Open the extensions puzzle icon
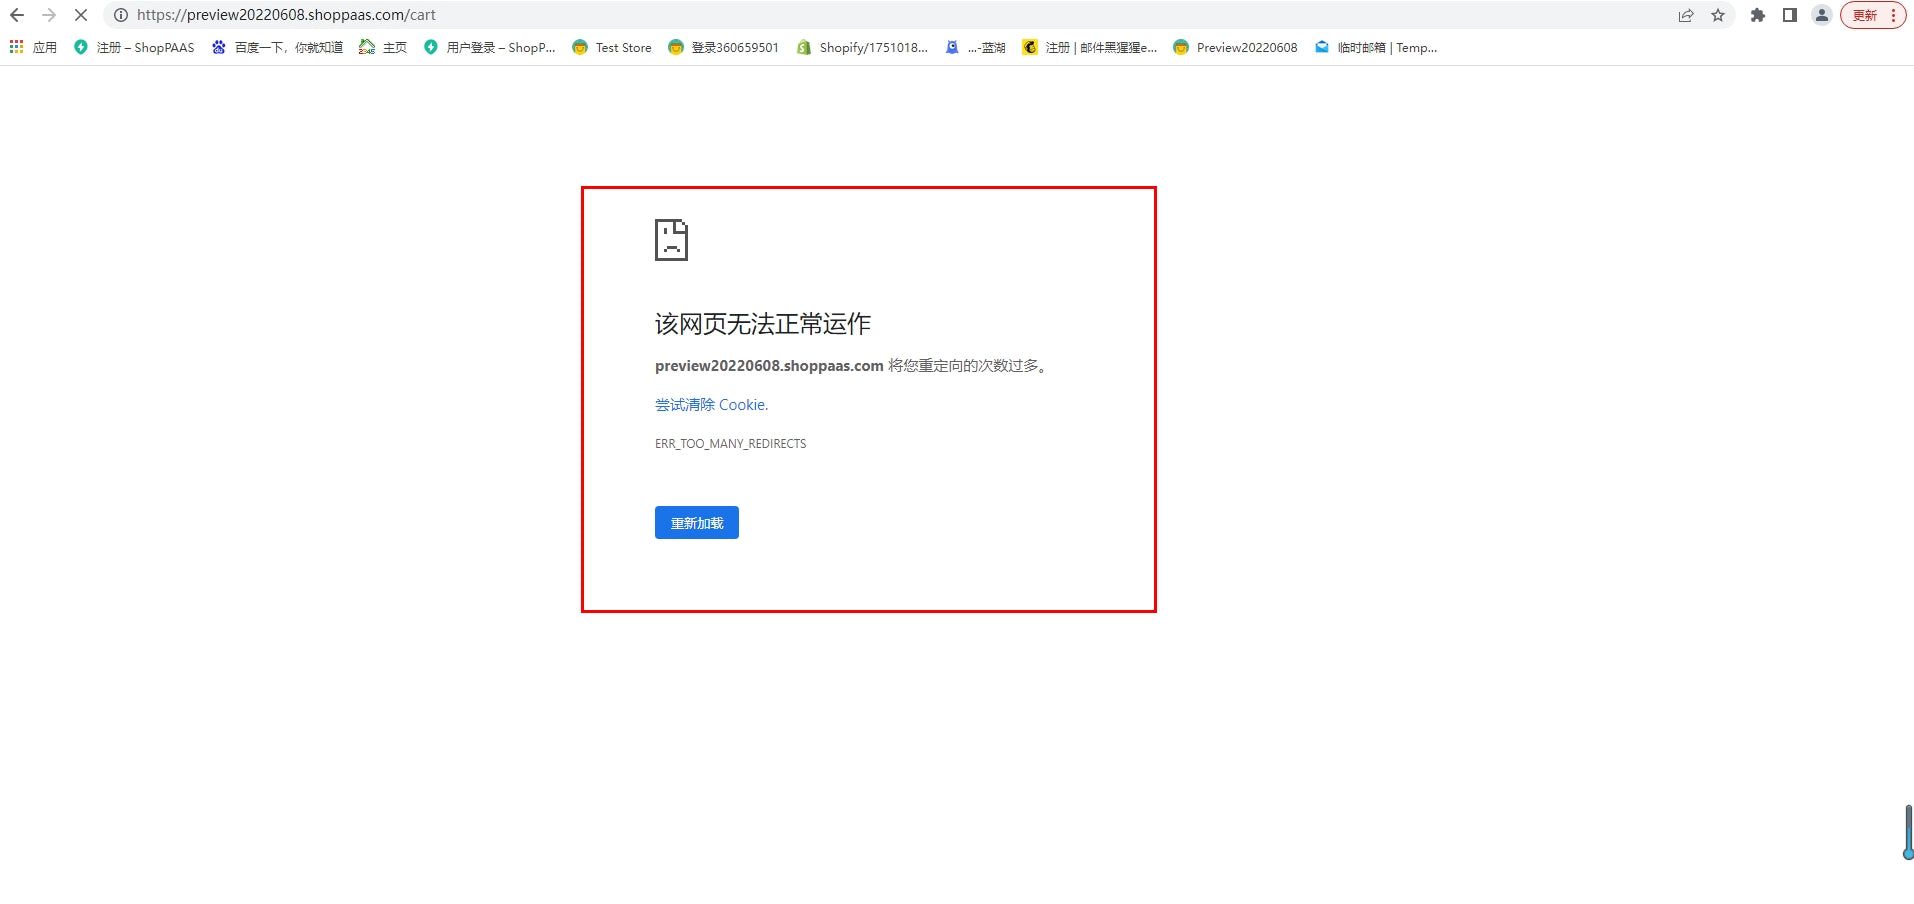1914x904 pixels. coord(1757,15)
